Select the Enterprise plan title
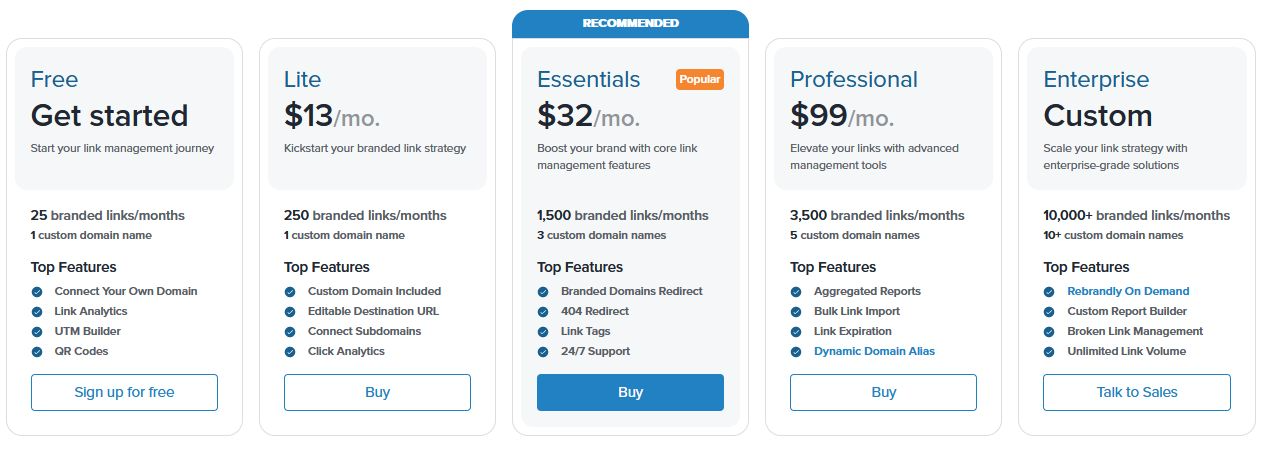This screenshot has width=1261, height=453. coord(1096,79)
